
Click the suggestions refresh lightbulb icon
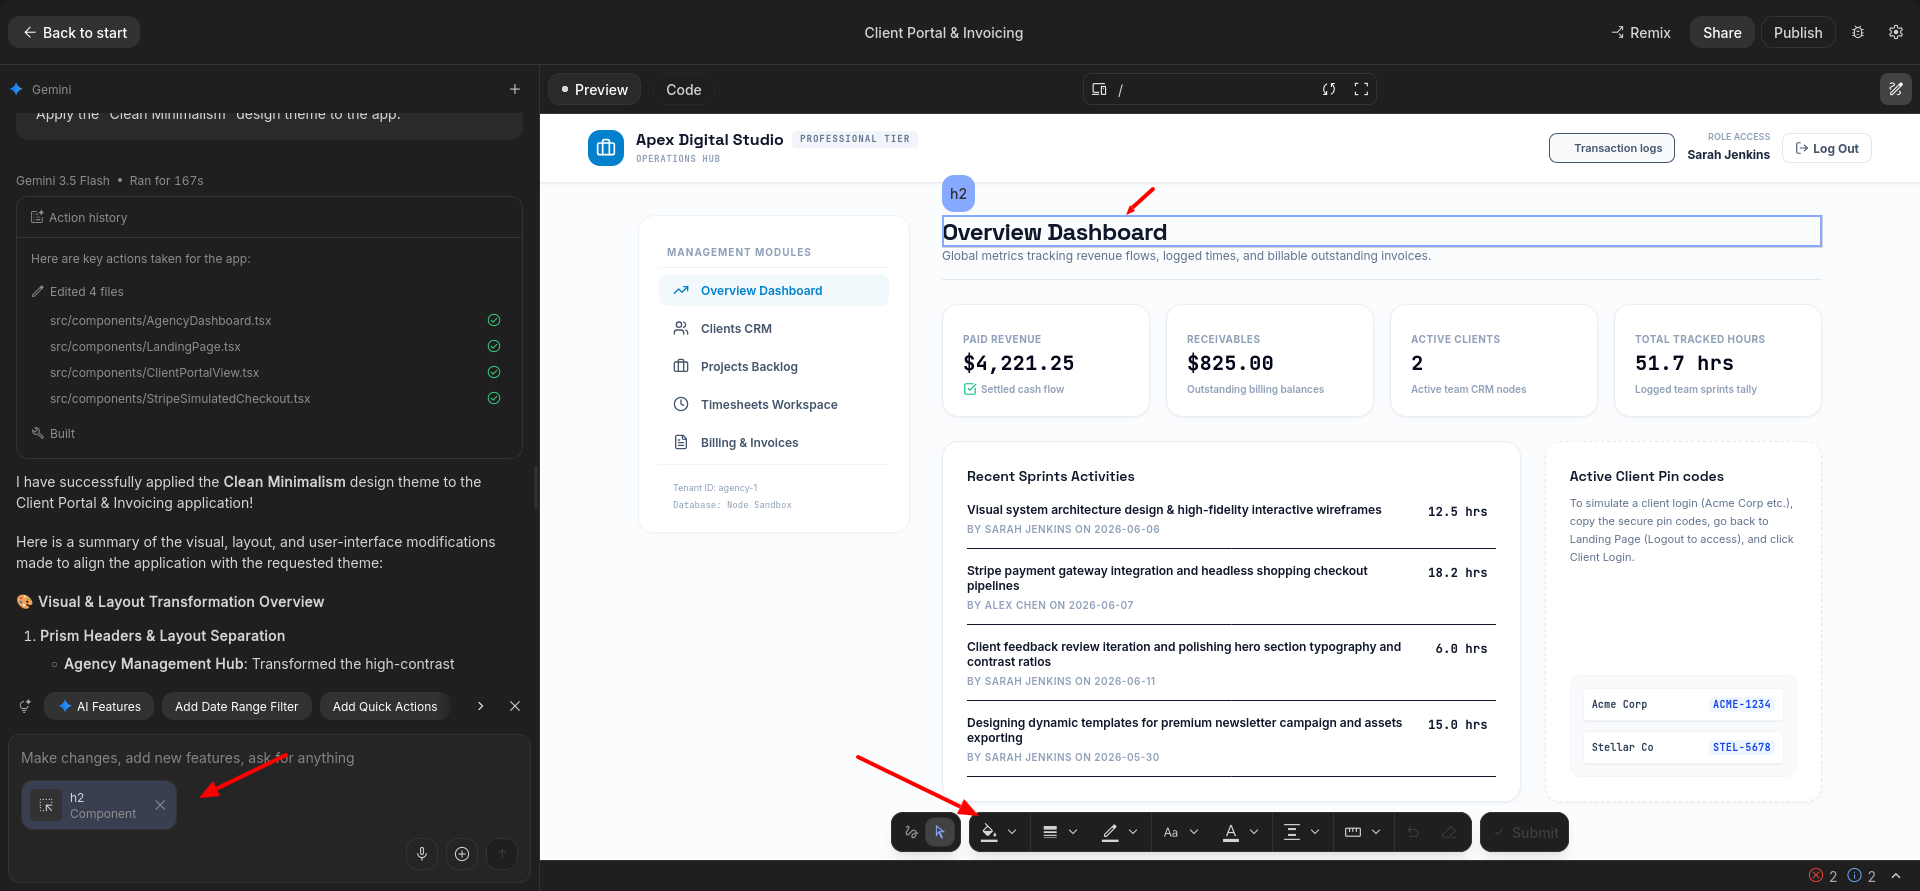click(25, 706)
